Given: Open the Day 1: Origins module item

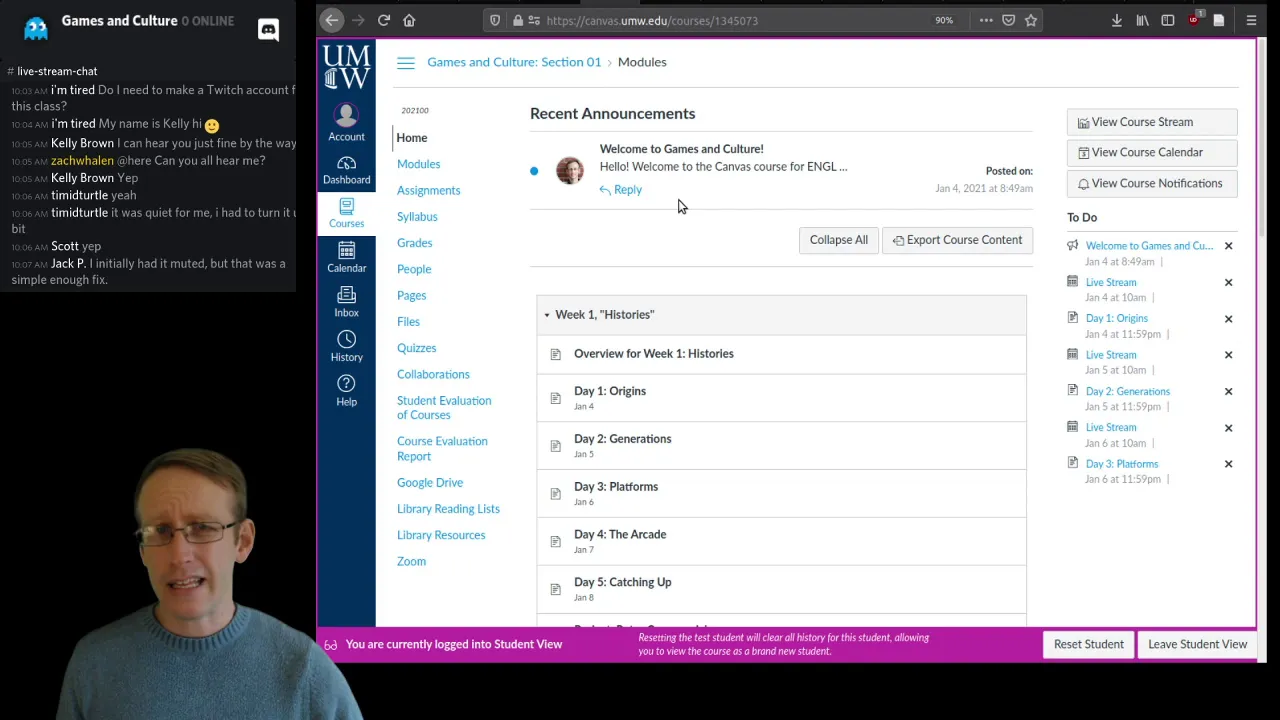Looking at the screenshot, I should click(610, 391).
